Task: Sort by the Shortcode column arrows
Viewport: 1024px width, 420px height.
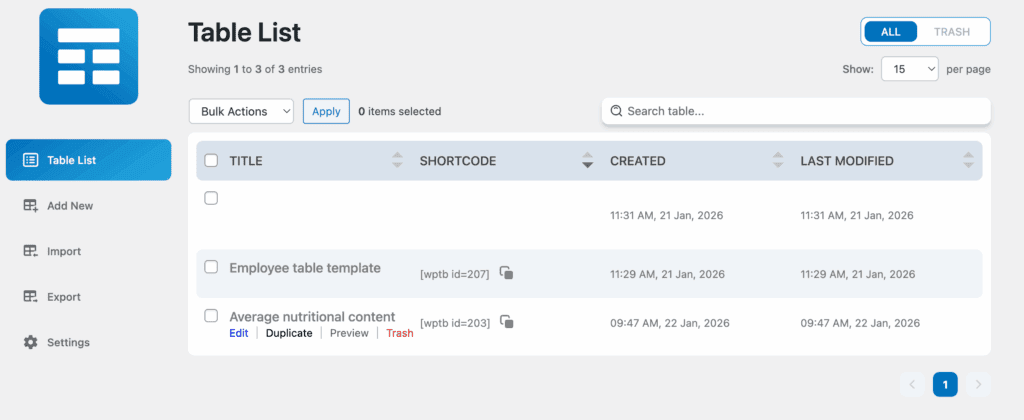Action: click(x=587, y=161)
